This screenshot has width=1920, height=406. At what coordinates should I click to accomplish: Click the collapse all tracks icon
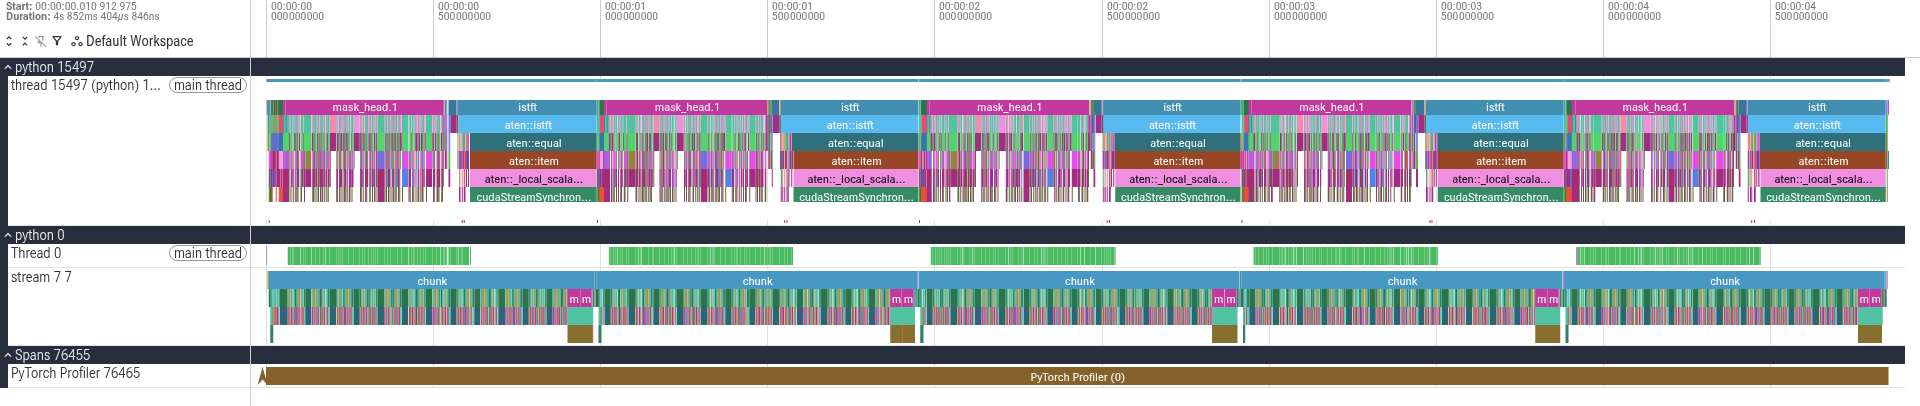click(x=25, y=41)
